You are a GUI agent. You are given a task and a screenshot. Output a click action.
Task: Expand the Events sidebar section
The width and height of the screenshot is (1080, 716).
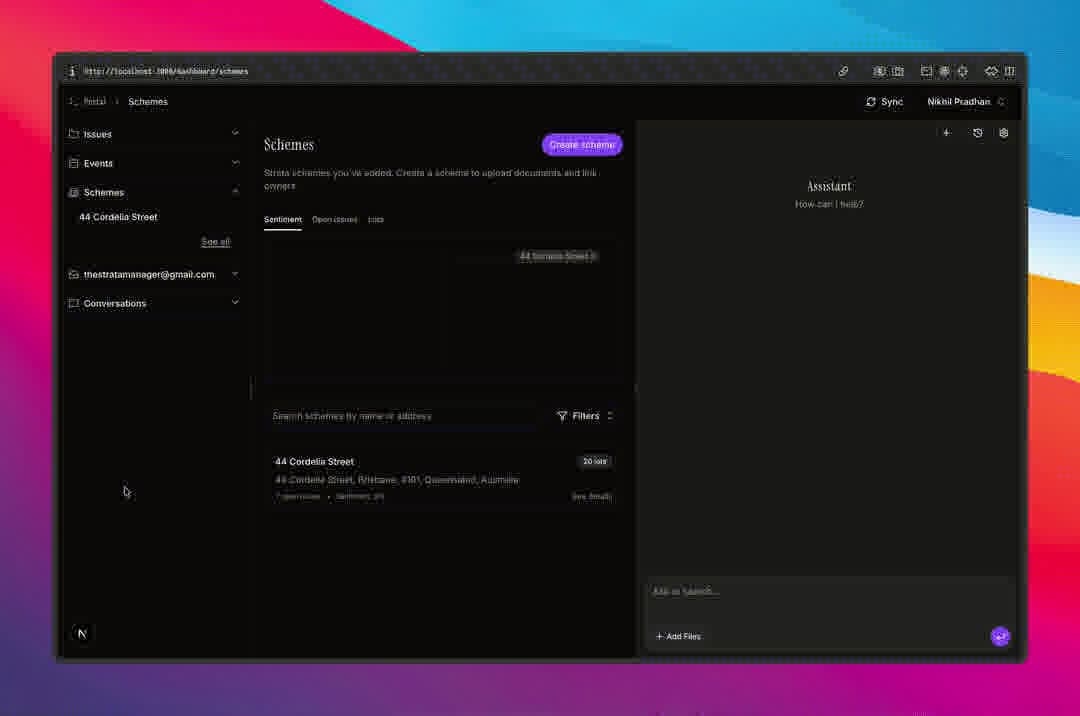point(235,162)
